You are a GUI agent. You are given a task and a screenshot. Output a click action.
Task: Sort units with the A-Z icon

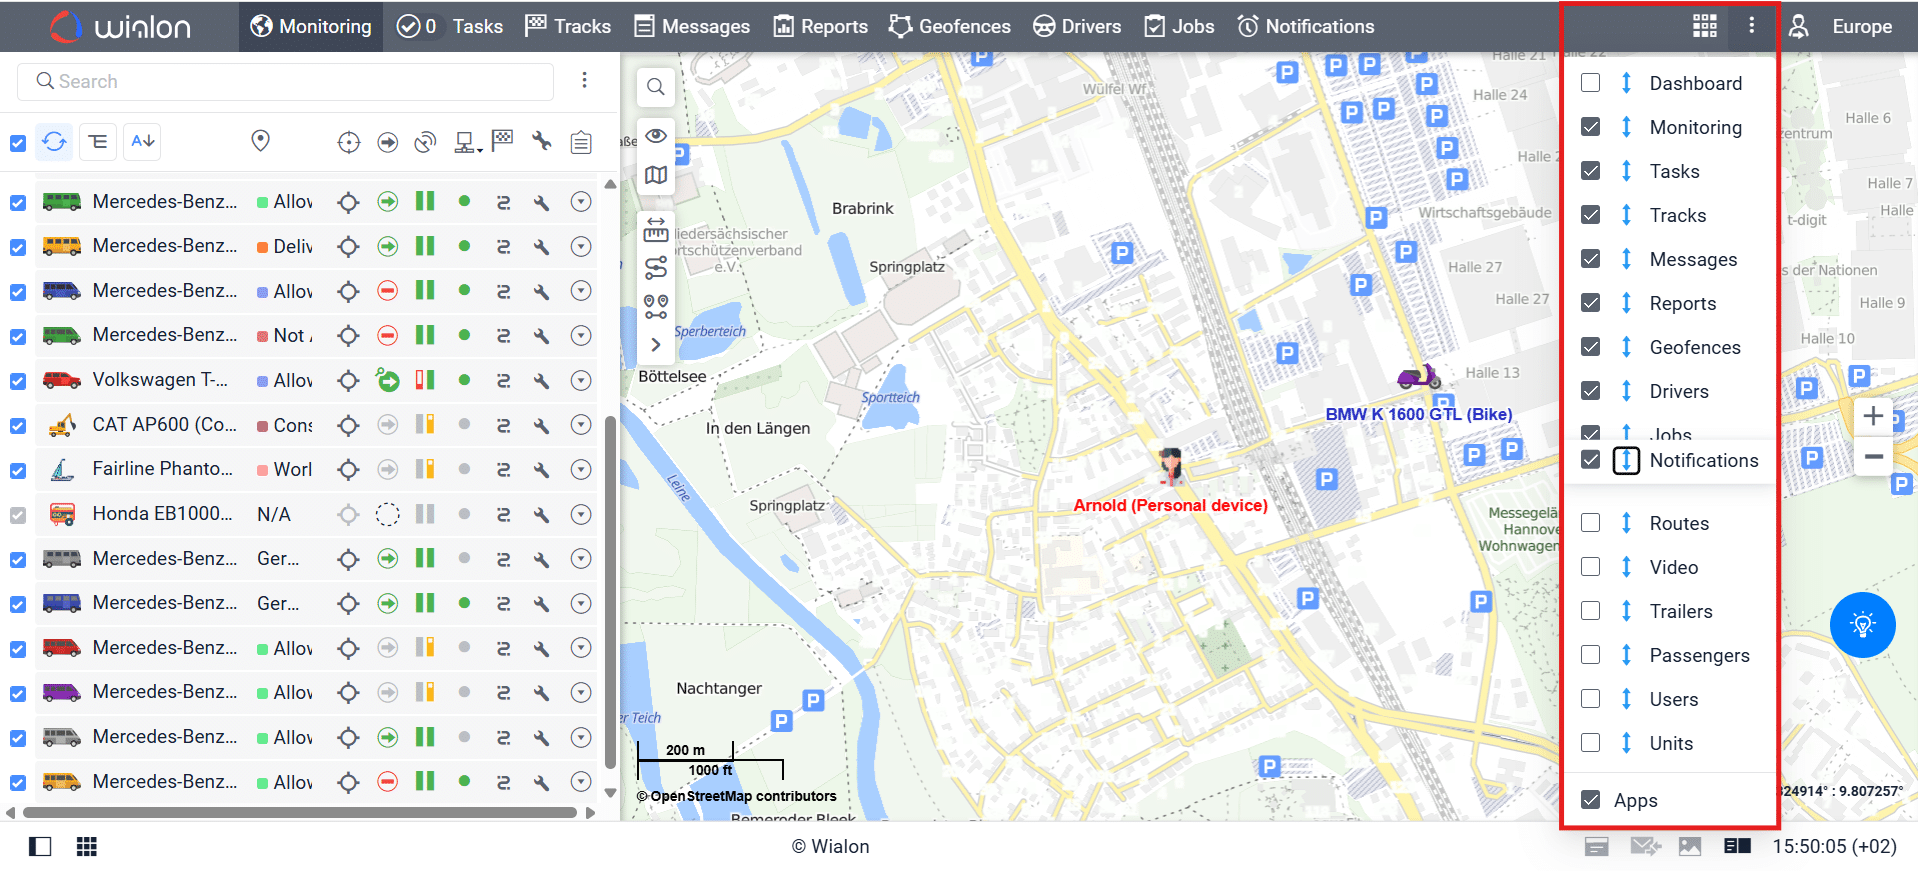coord(142,142)
